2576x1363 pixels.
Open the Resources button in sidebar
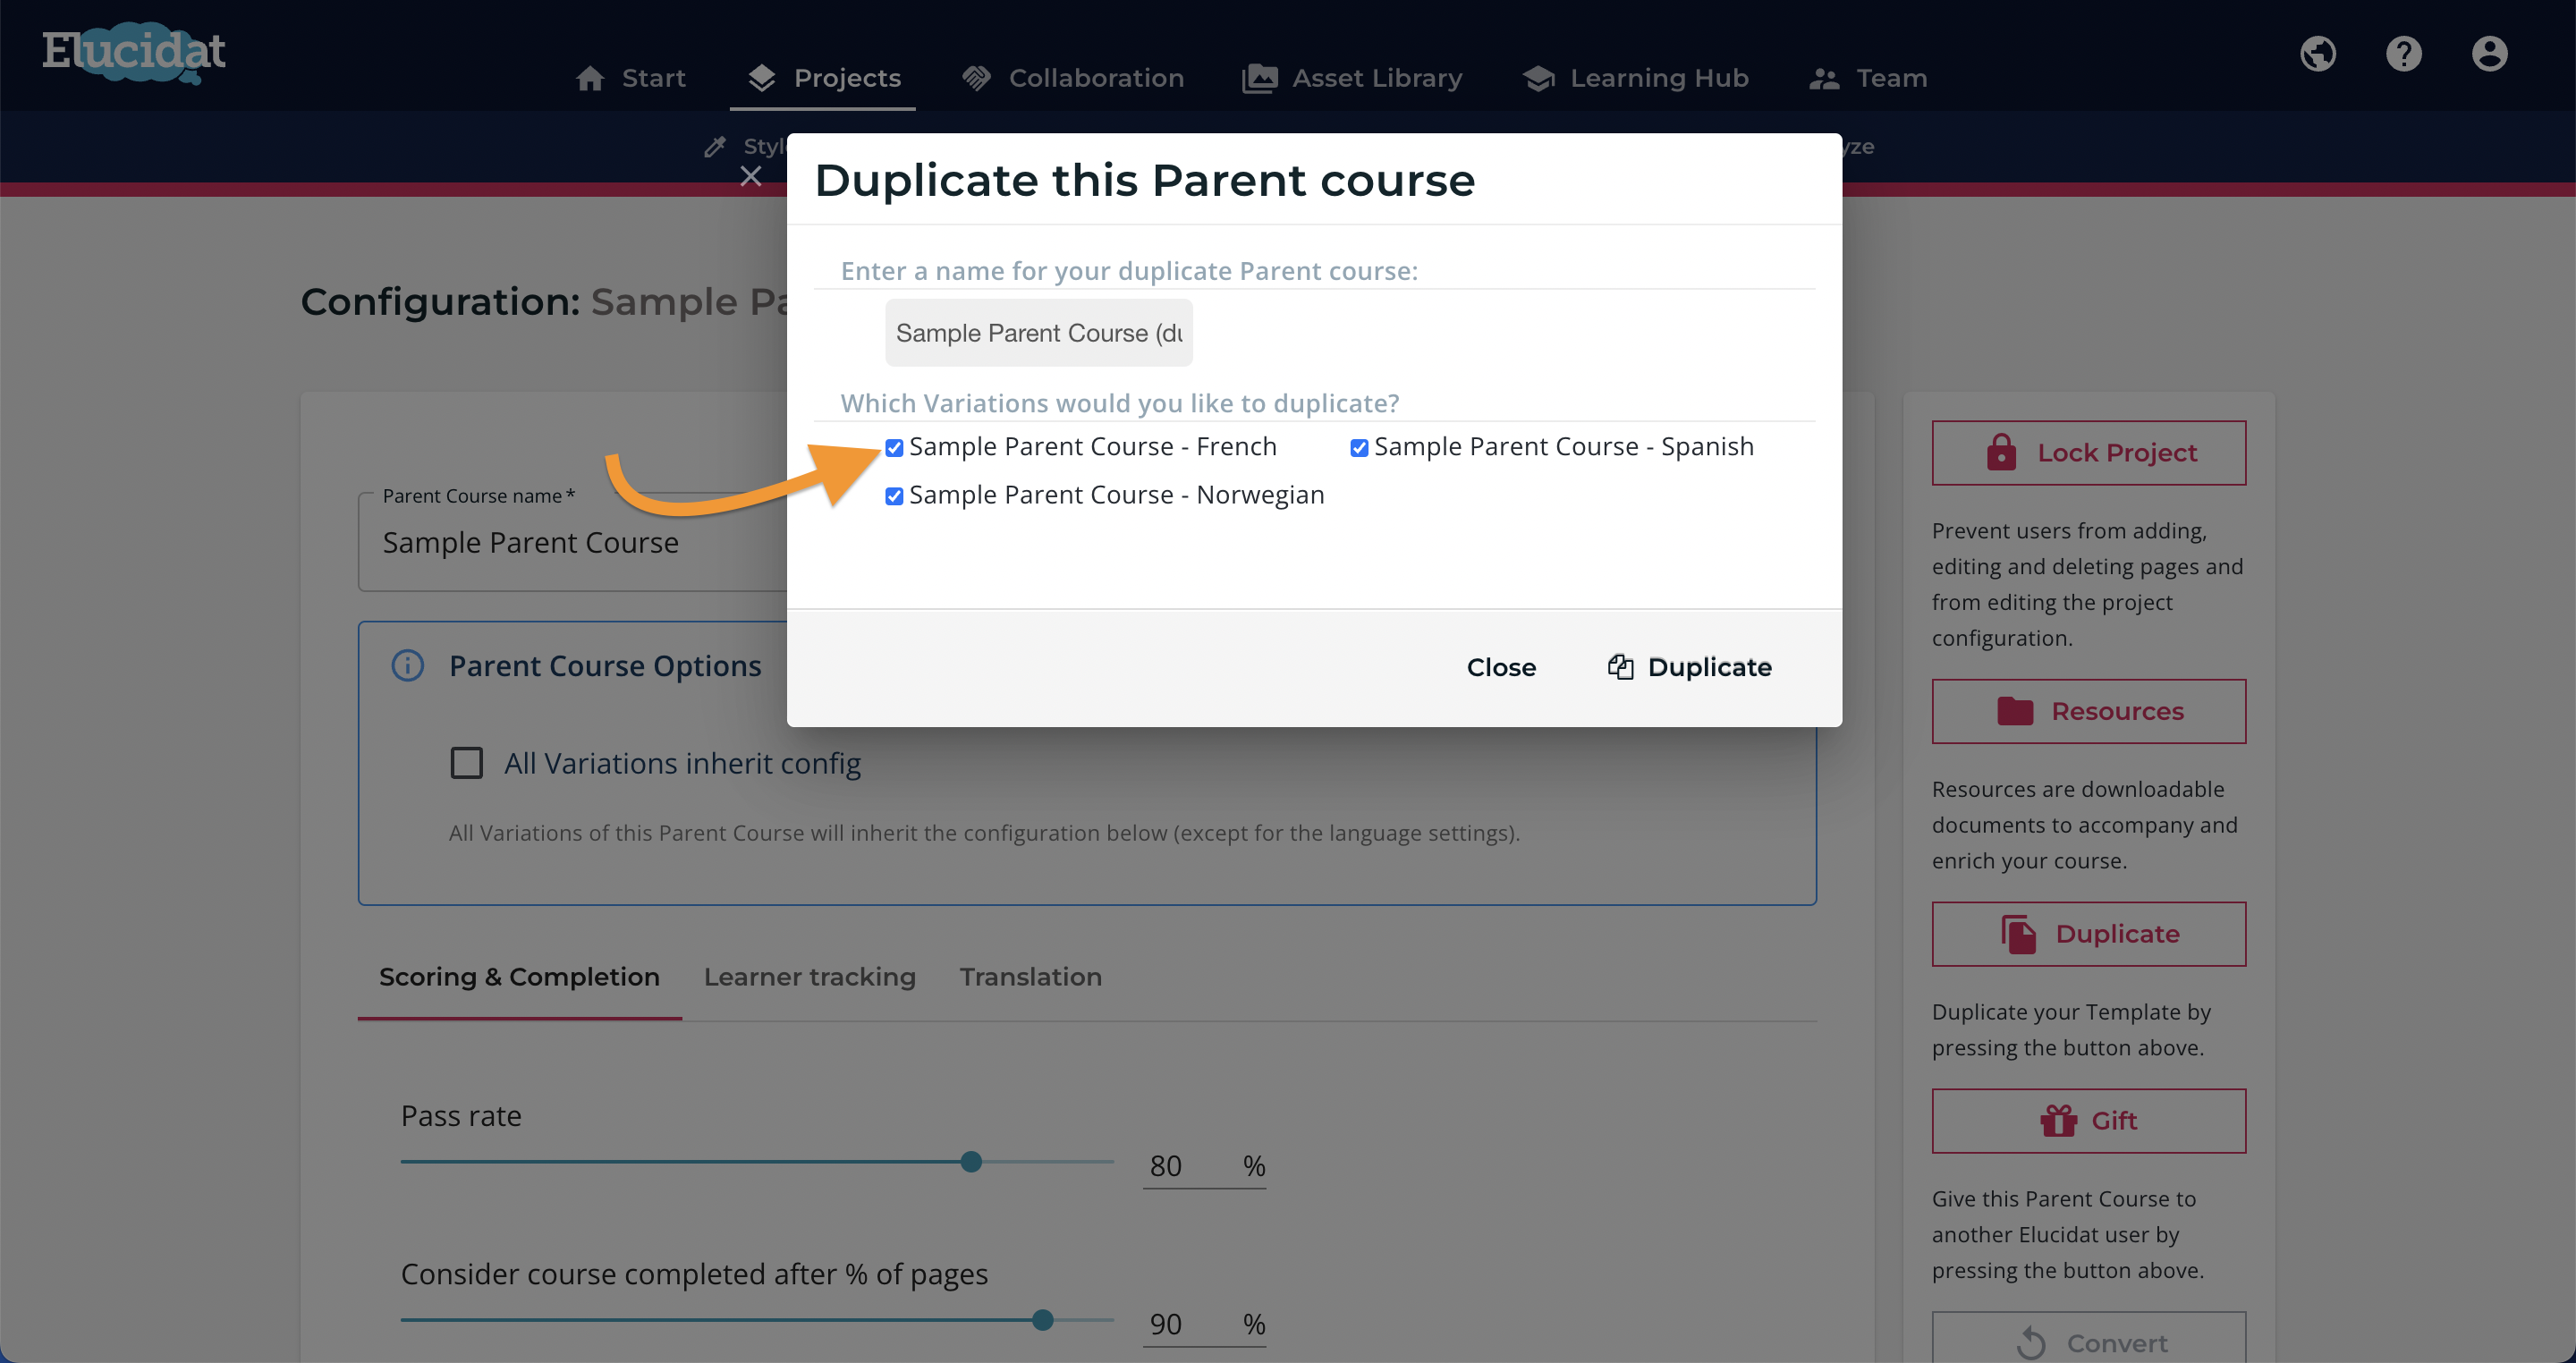(x=2089, y=712)
